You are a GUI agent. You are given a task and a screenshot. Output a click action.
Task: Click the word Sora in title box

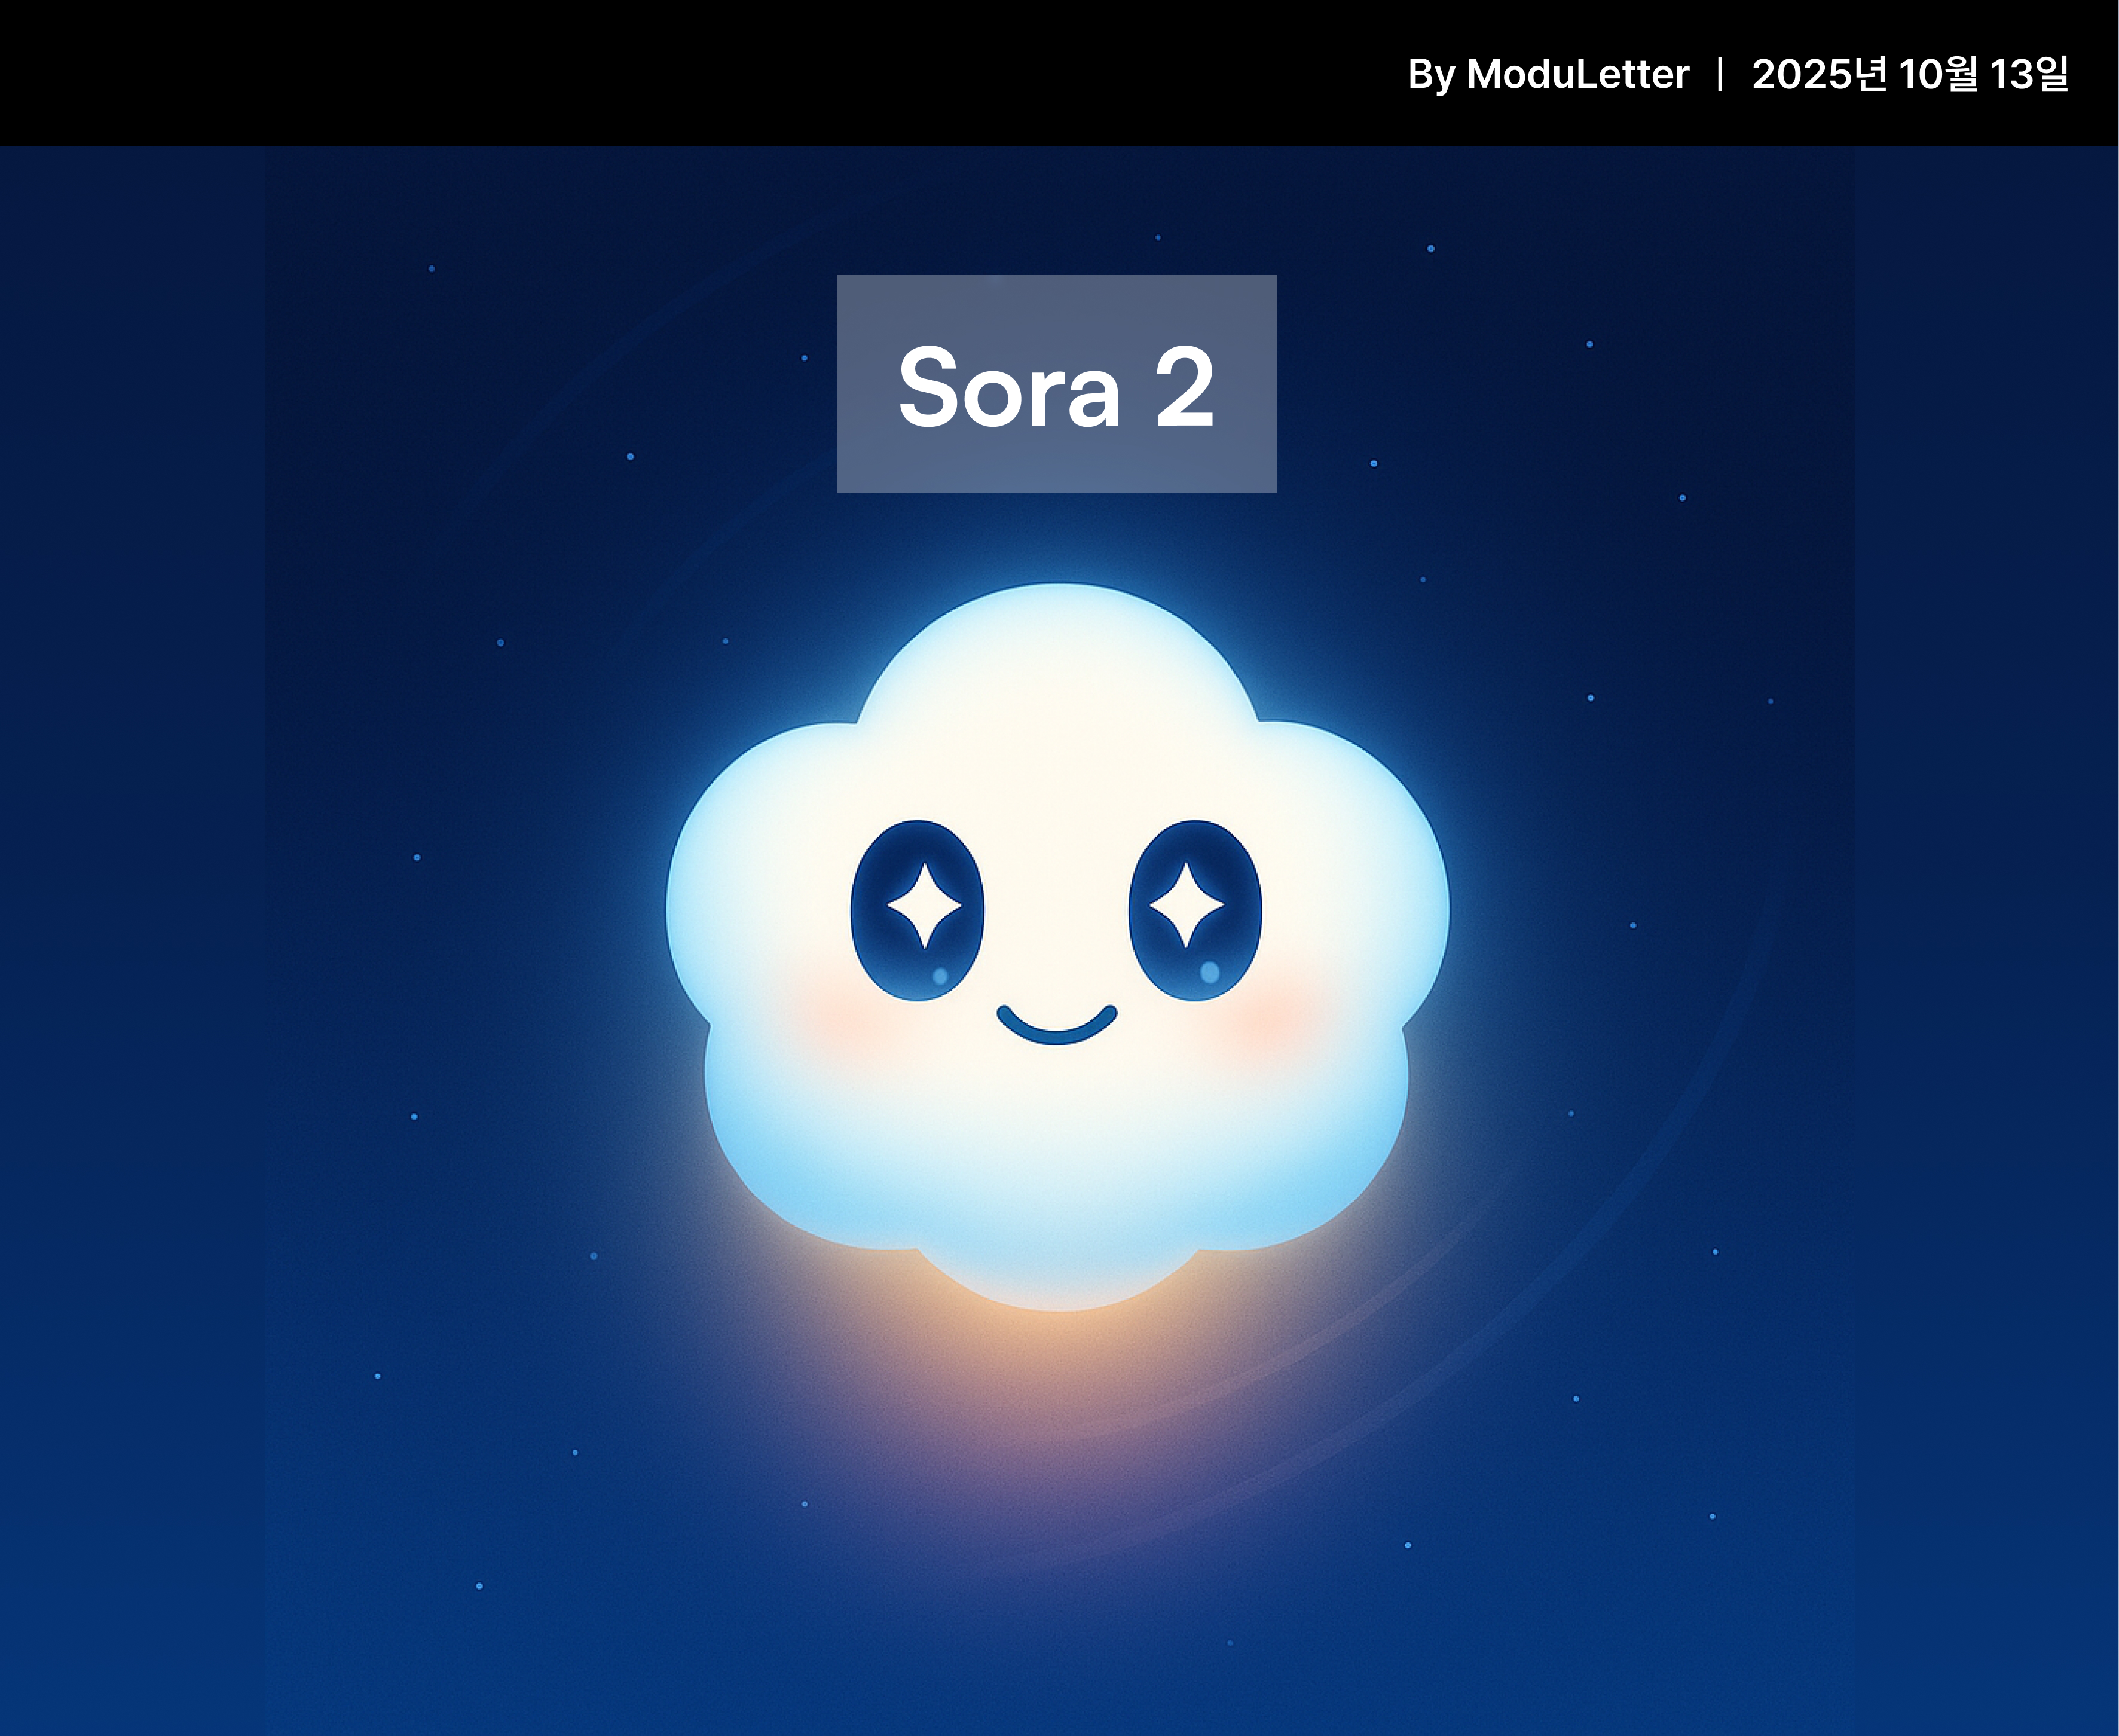pyautogui.click(x=1009, y=388)
